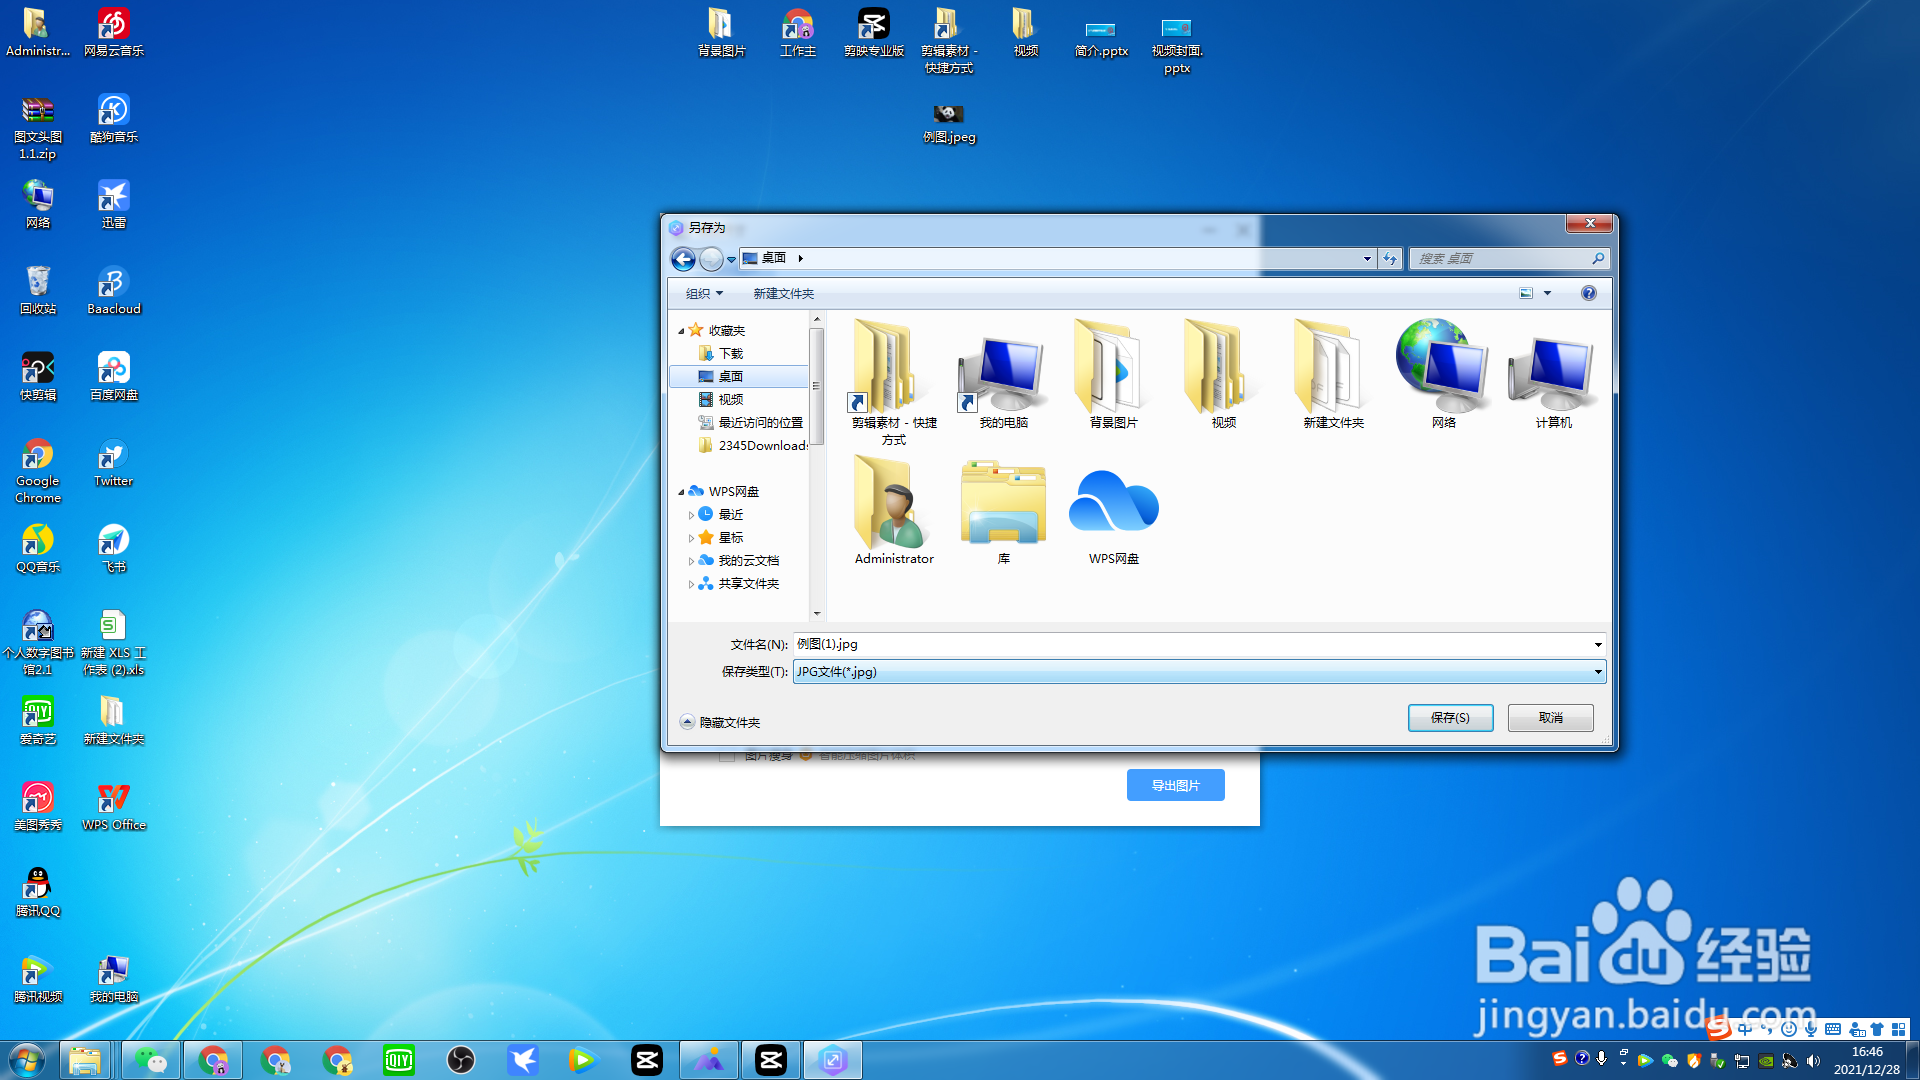Open the 组织 menu
The image size is (1920, 1080).
(704, 293)
